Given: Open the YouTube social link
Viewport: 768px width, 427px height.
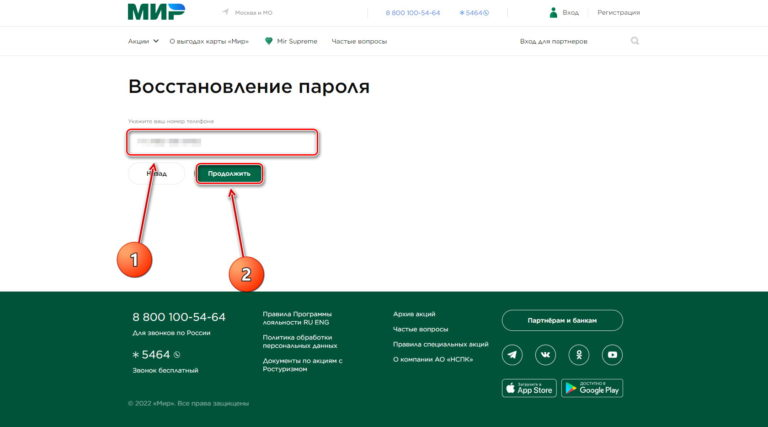Looking at the screenshot, I should click(x=611, y=355).
